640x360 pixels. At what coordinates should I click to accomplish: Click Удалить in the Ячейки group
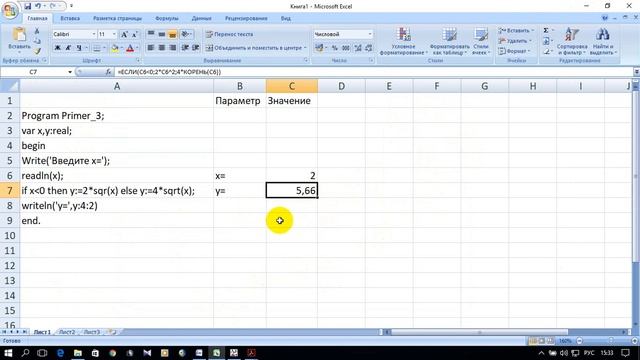tap(515, 41)
